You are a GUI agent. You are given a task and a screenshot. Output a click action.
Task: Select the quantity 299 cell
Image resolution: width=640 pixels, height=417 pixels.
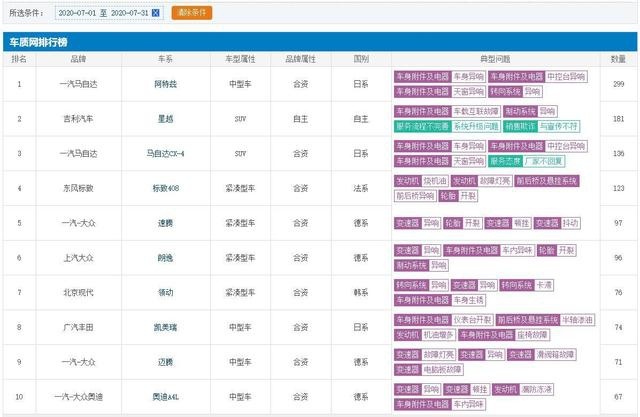point(618,84)
